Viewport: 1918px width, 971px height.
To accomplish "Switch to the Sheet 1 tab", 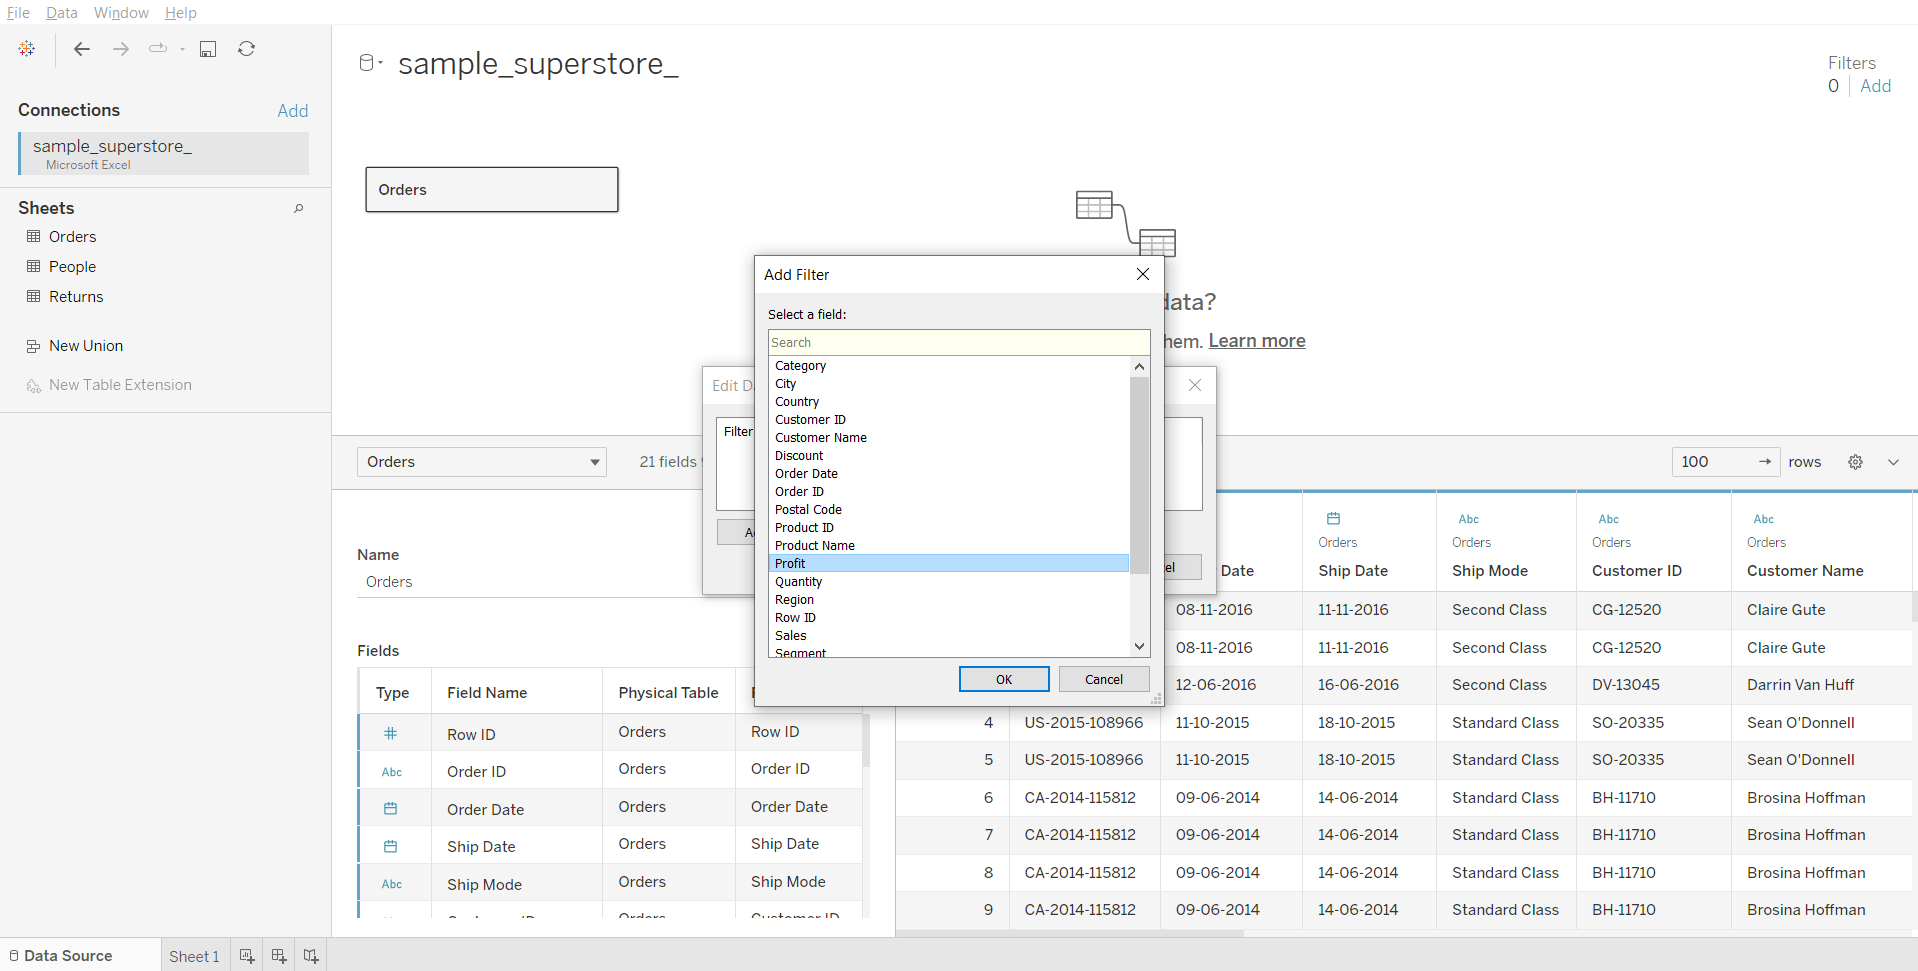I will (194, 956).
